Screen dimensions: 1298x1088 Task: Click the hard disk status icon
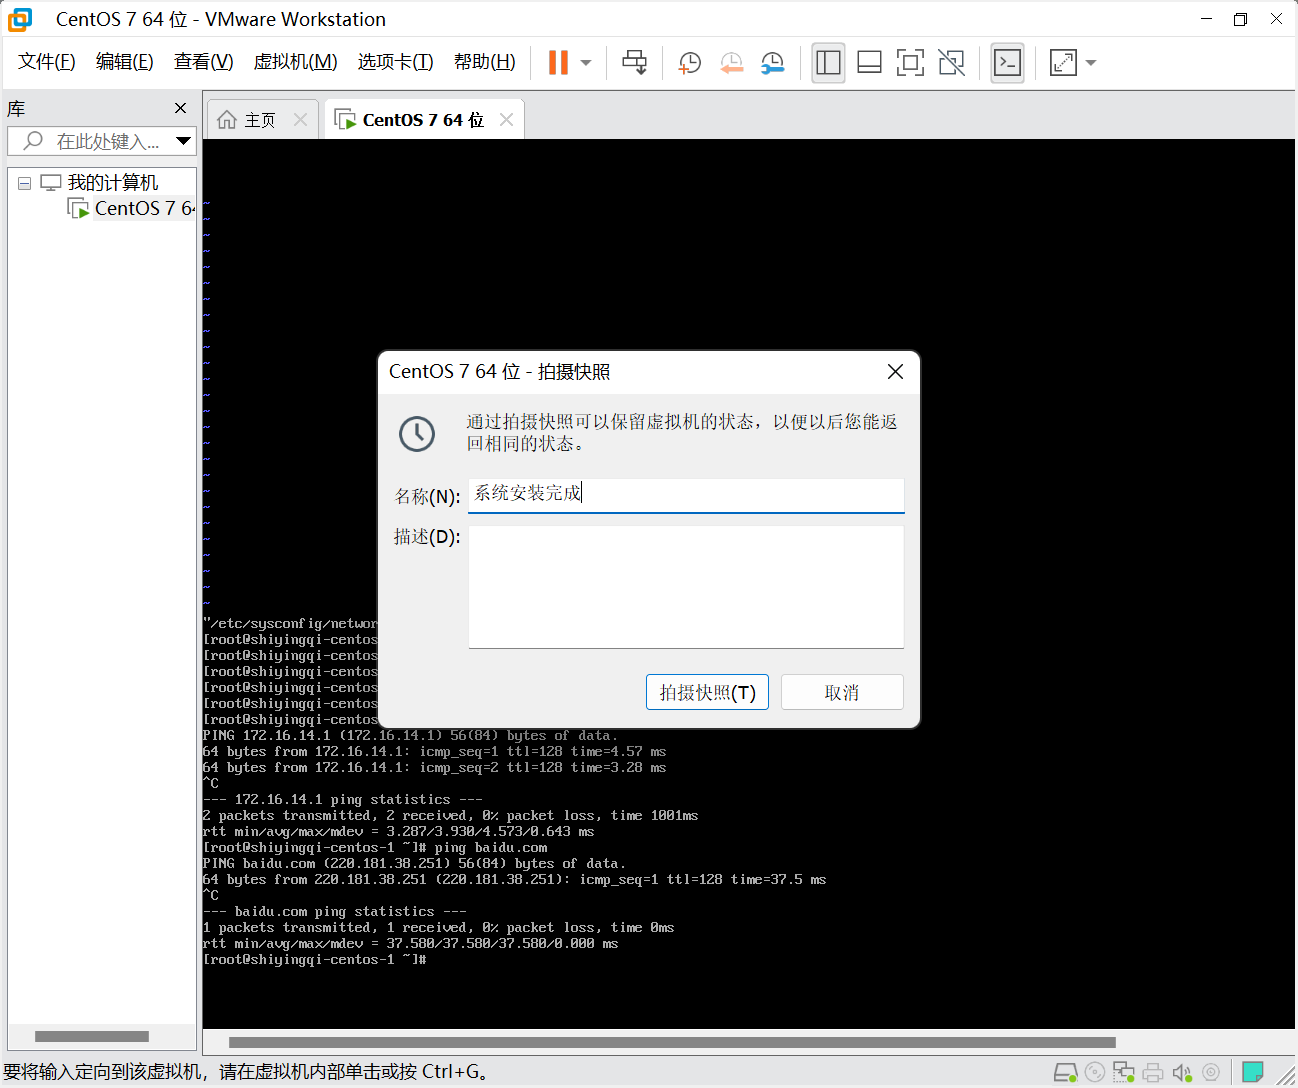1066,1073
